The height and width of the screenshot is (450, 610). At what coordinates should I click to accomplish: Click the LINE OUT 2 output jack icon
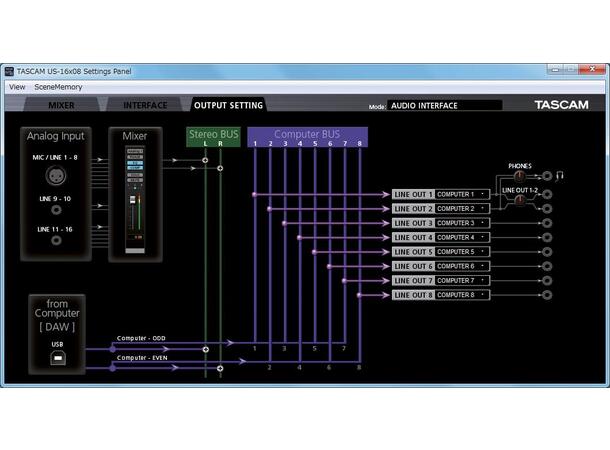click(x=547, y=209)
